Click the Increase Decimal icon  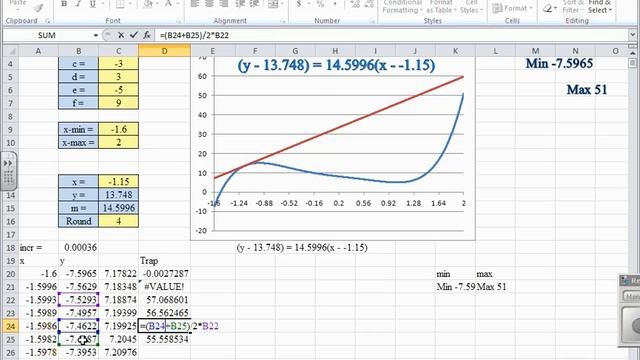click(355, 4)
